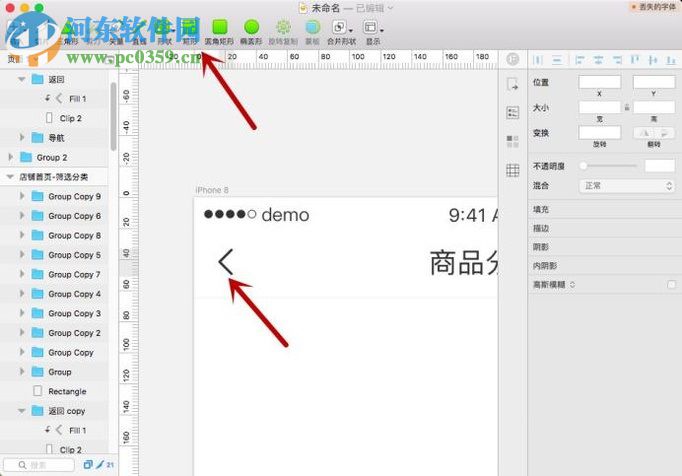Toggle flip horizontal button
Viewport: 682px width, 476px height.
pos(645,133)
